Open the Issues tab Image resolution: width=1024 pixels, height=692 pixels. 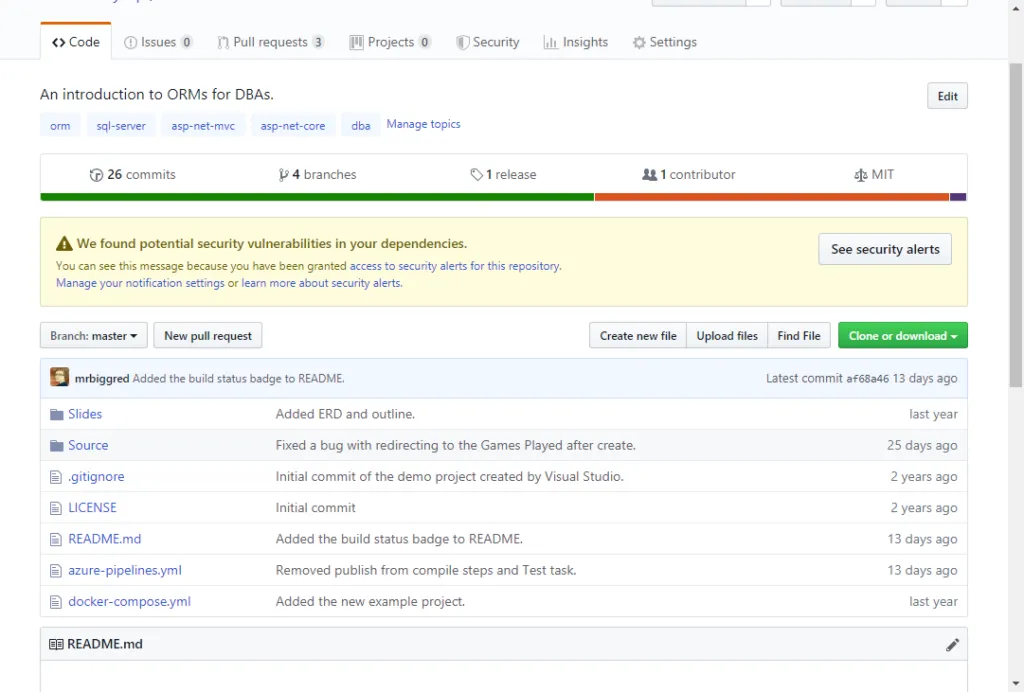click(158, 42)
